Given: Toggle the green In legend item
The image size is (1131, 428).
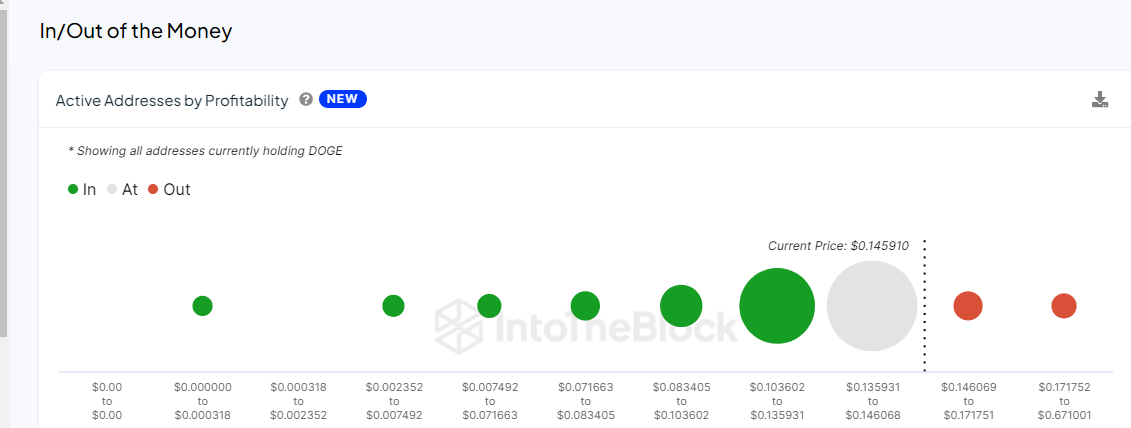Looking at the screenshot, I should coord(82,189).
